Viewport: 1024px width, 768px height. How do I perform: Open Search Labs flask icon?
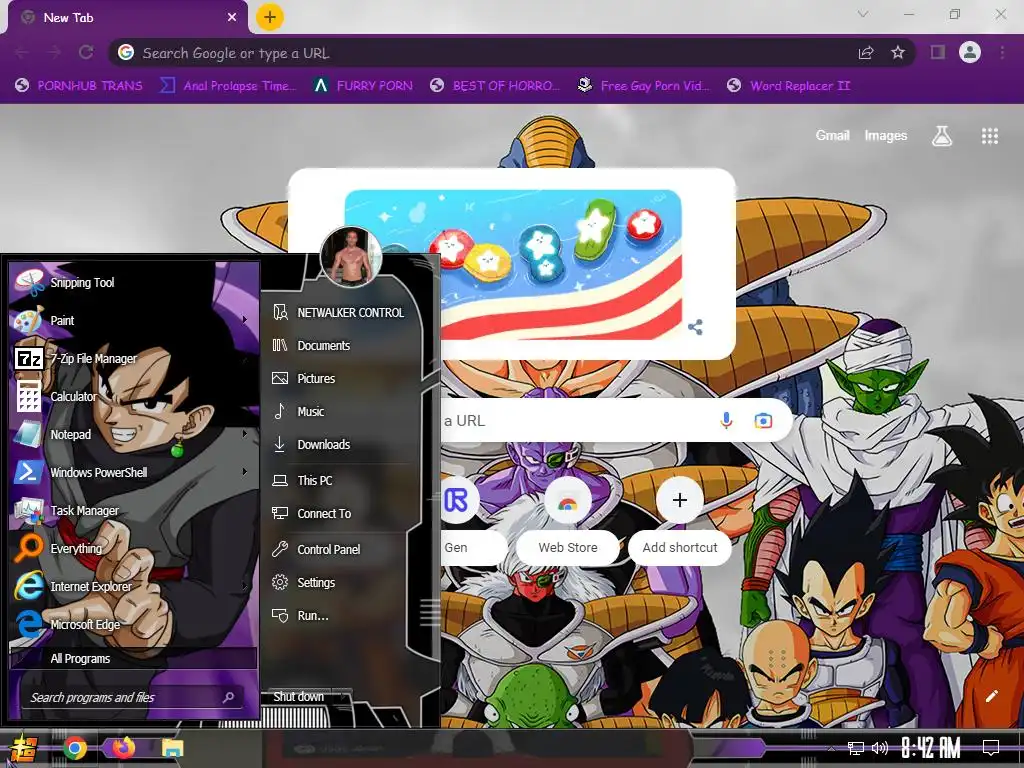[x=942, y=136]
